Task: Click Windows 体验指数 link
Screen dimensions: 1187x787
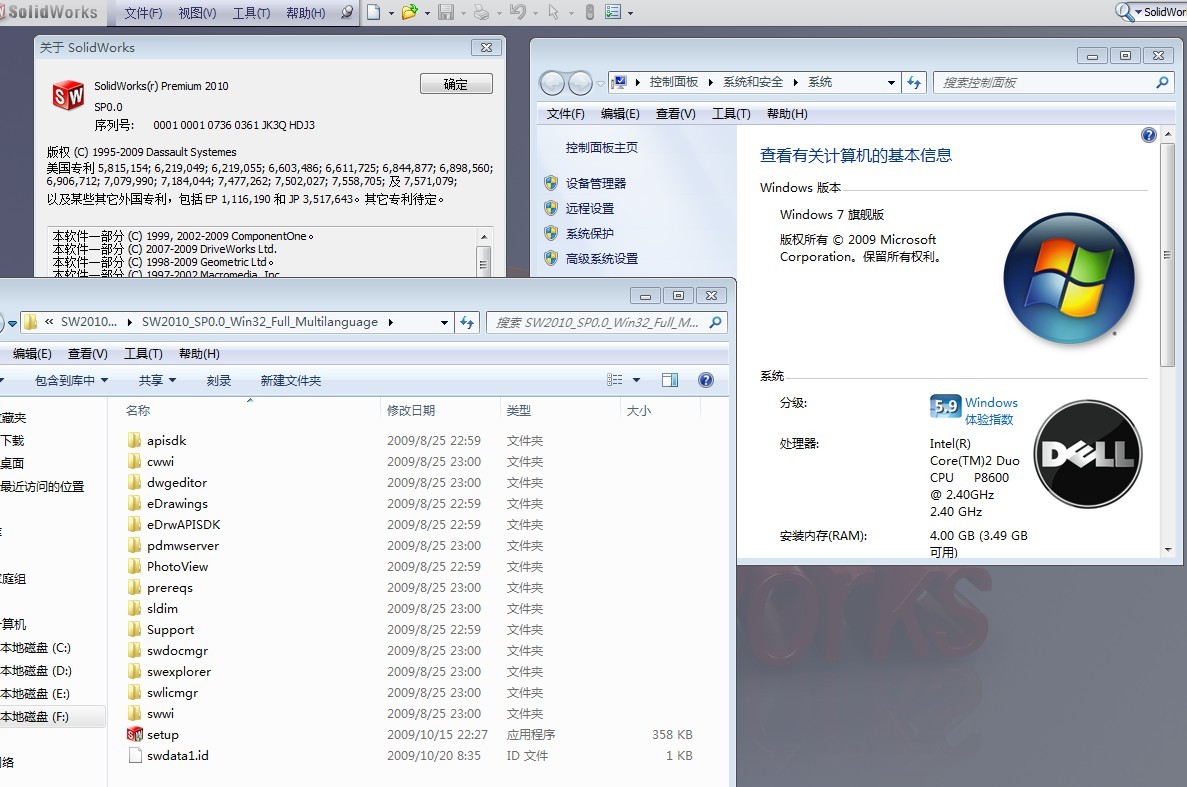Action: 991,411
